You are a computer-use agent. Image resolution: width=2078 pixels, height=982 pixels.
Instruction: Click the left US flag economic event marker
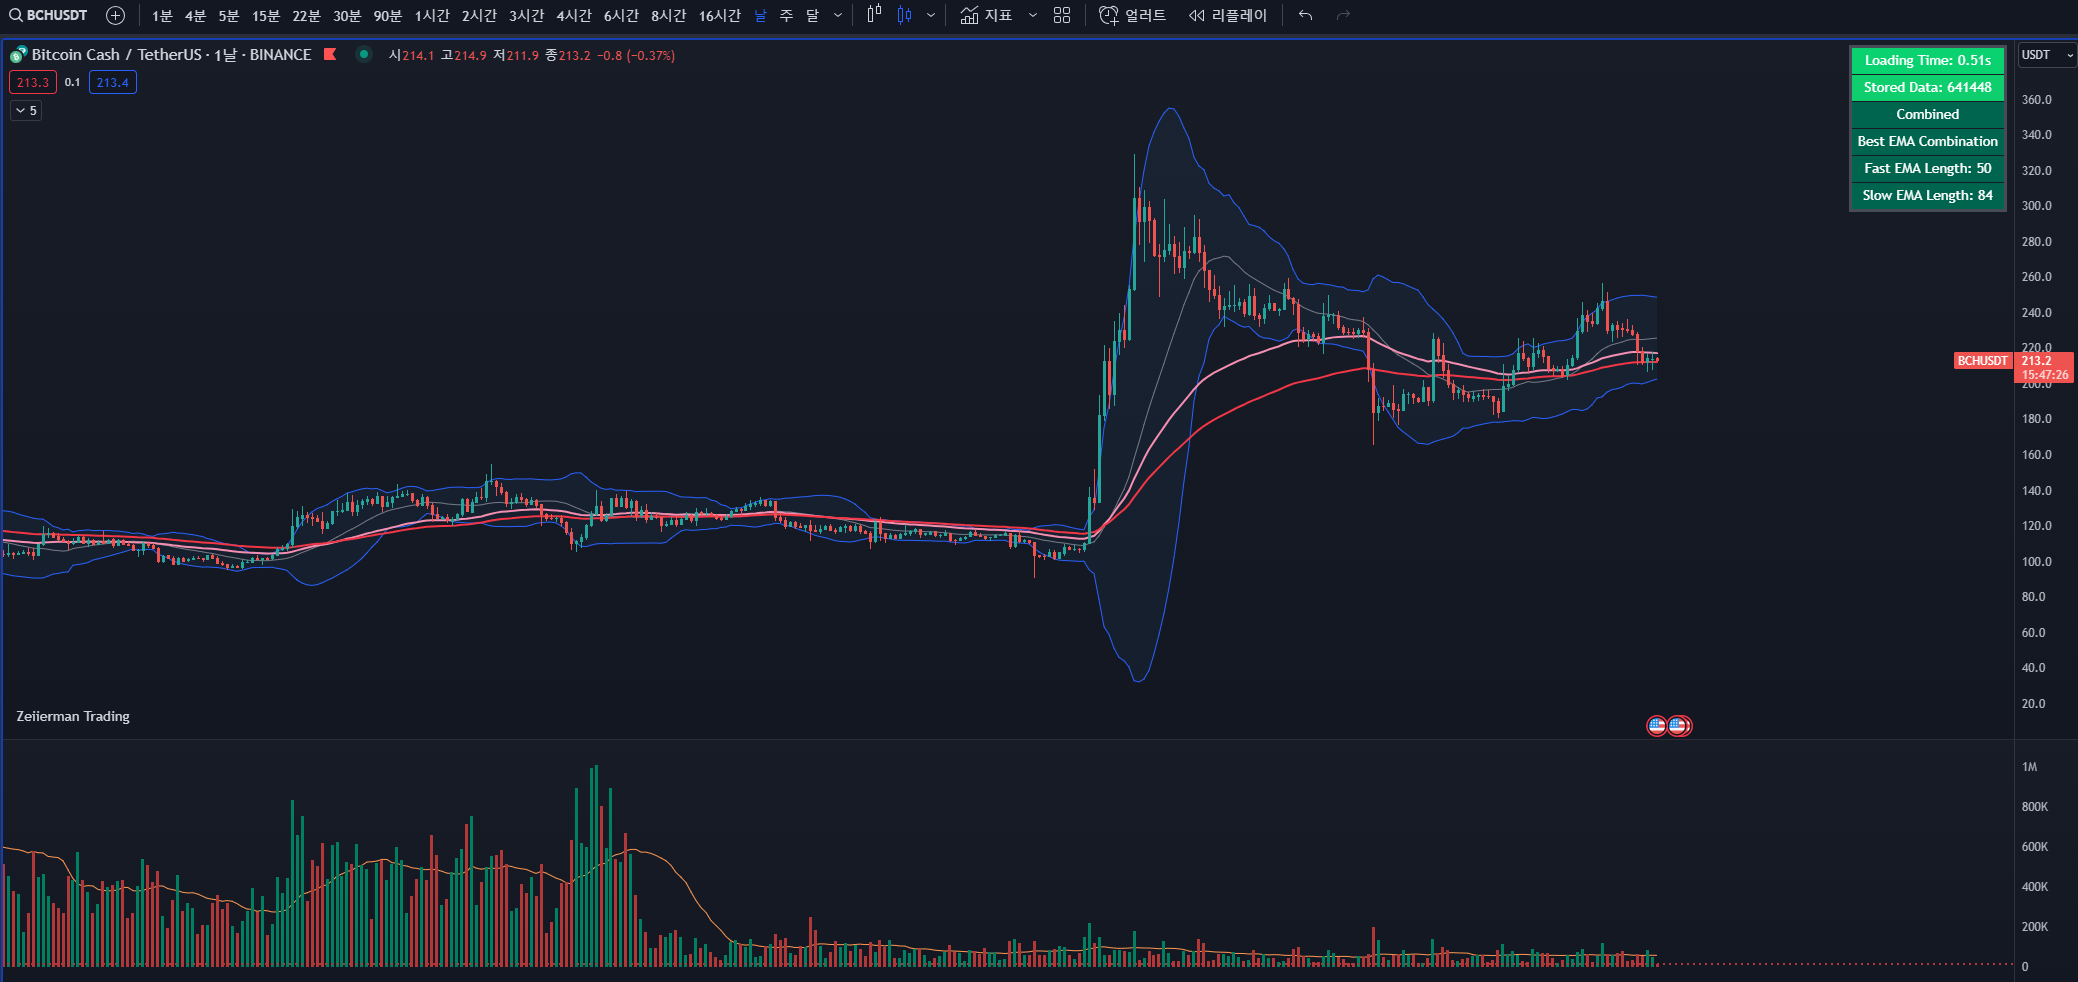(1657, 726)
